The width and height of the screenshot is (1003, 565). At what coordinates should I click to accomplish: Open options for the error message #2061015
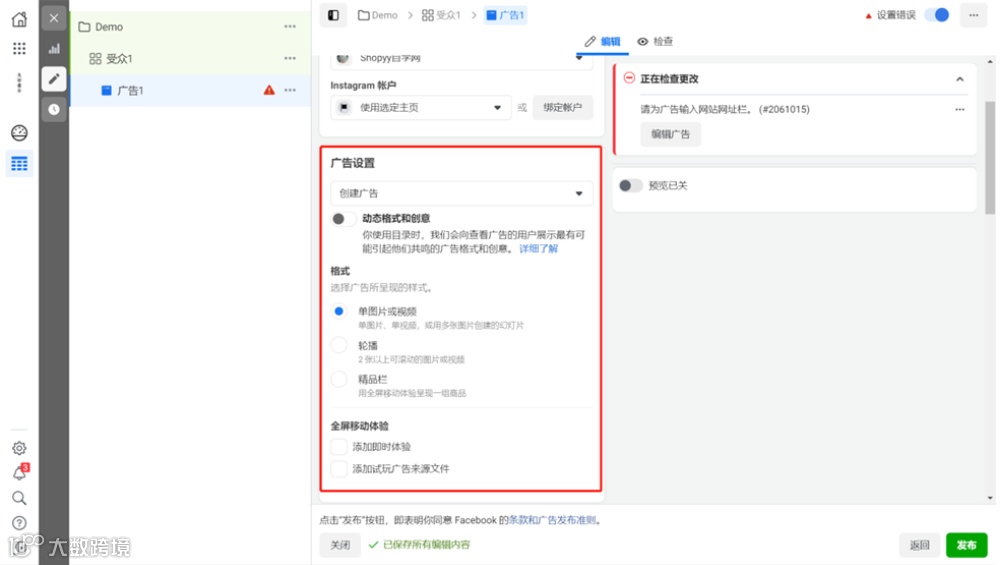[x=960, y=109]
